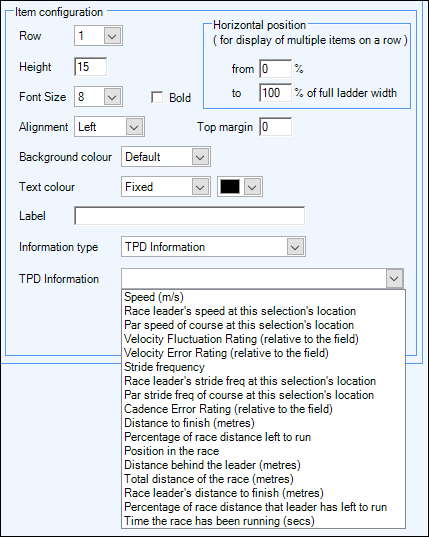
Task: Click the horizontal position 'from' percent field
Action: (x=276, y=69)
